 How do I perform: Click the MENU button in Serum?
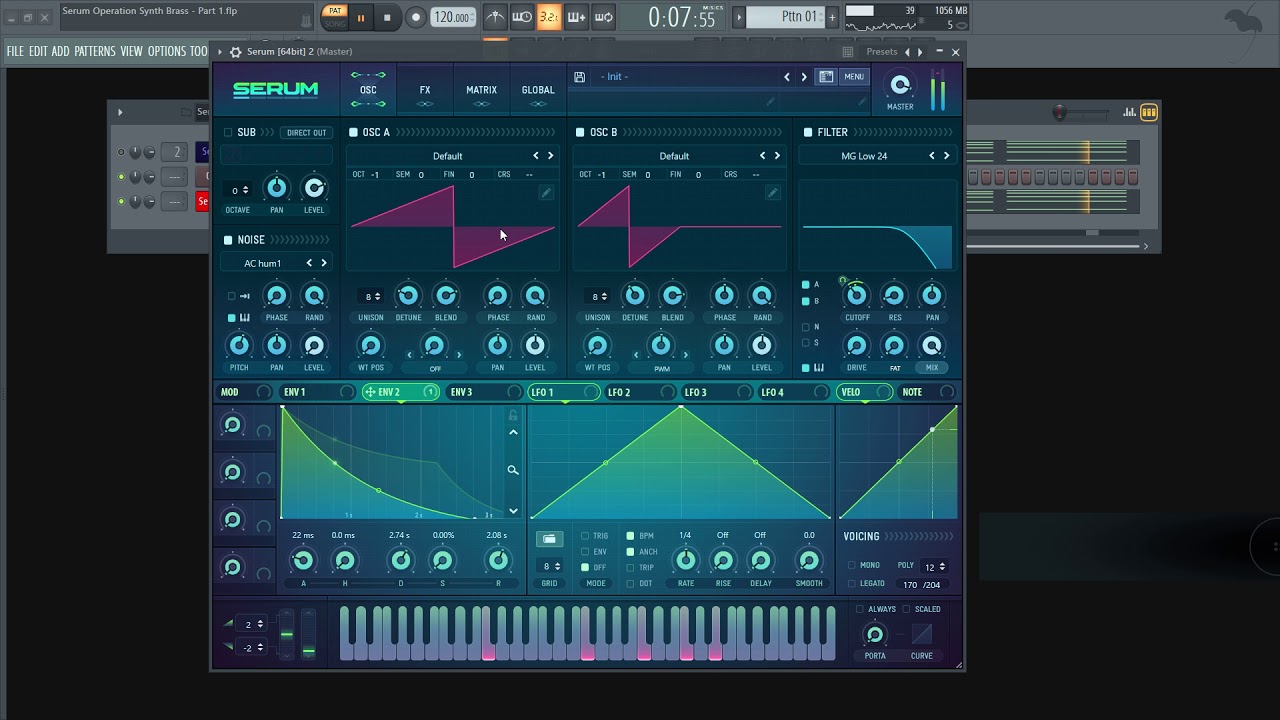click(853, 77)
